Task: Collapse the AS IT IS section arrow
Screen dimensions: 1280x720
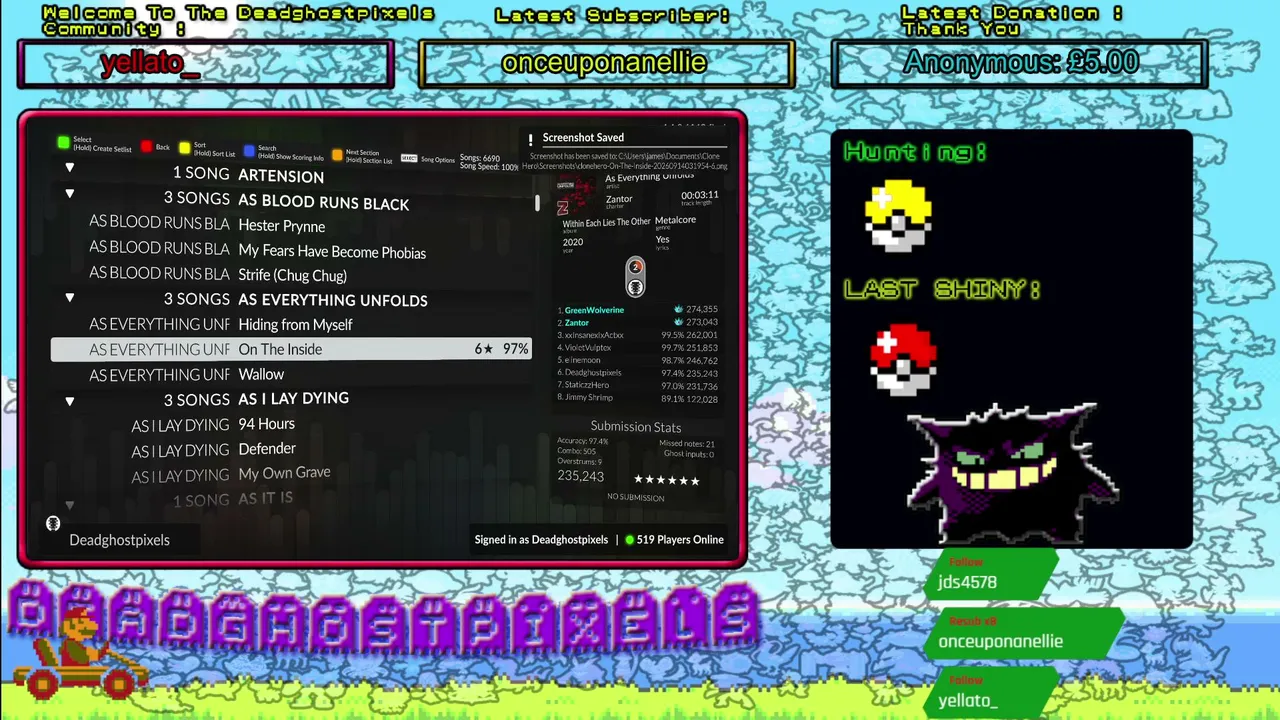Action: (x=70, y=505)
